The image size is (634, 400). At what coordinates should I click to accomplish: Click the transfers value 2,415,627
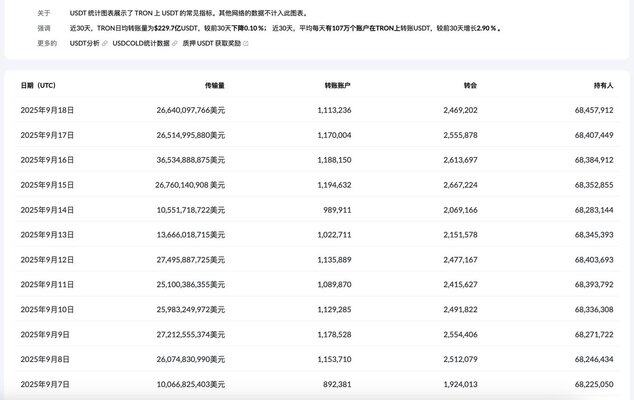pos(460,285)
